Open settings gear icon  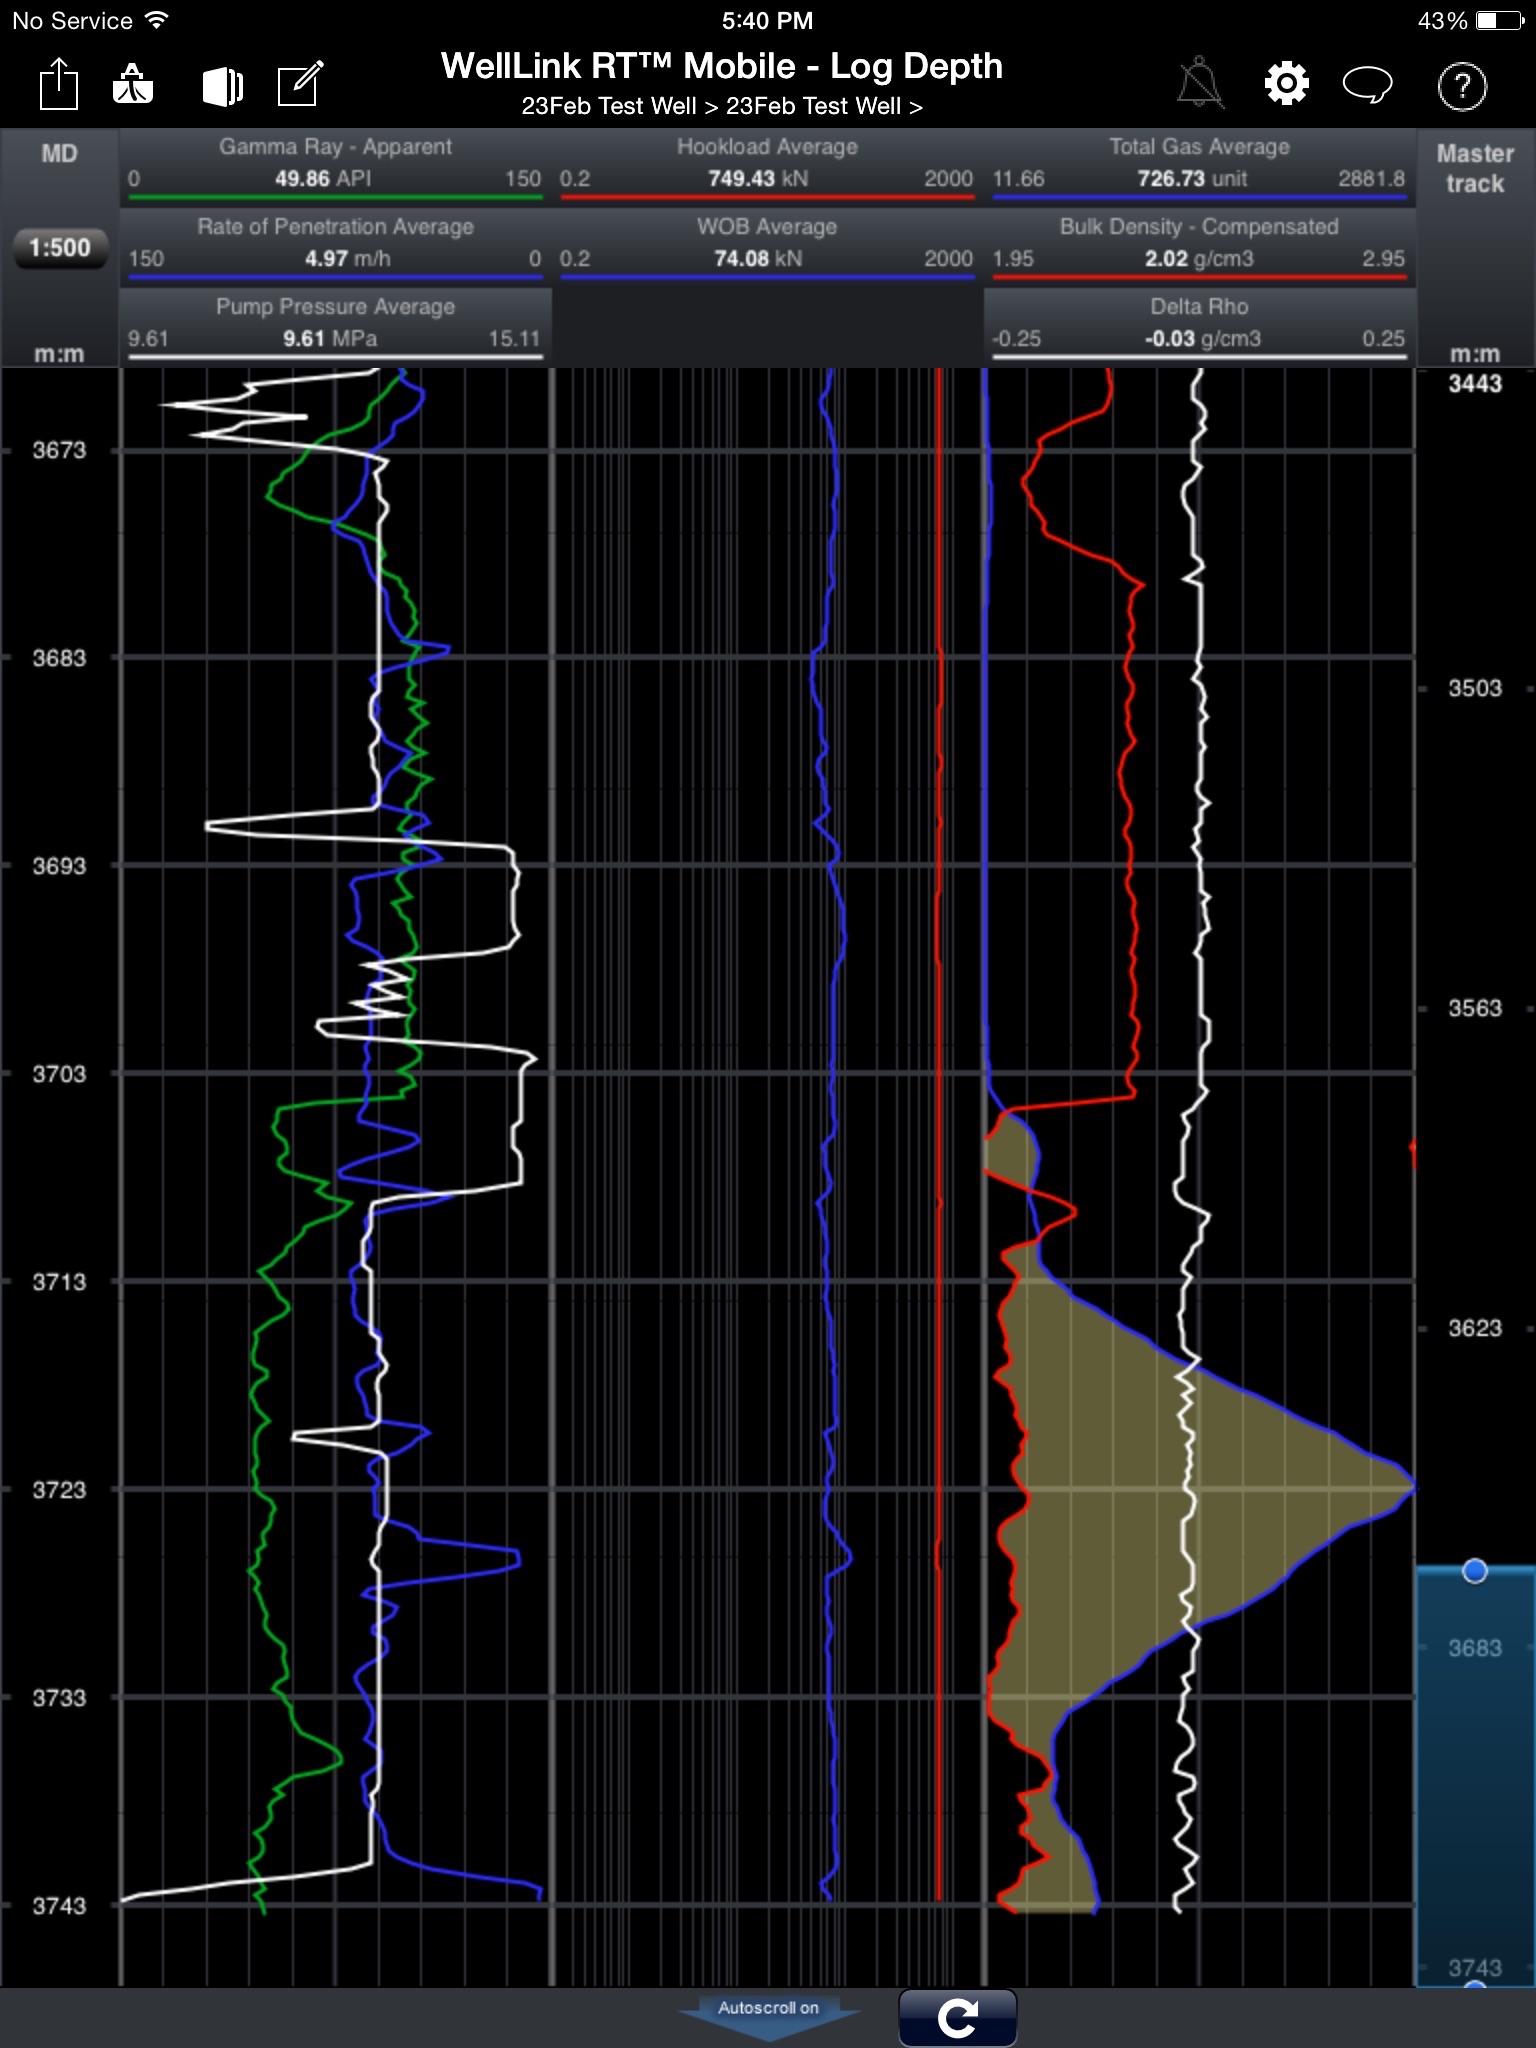pos(1286,83)
